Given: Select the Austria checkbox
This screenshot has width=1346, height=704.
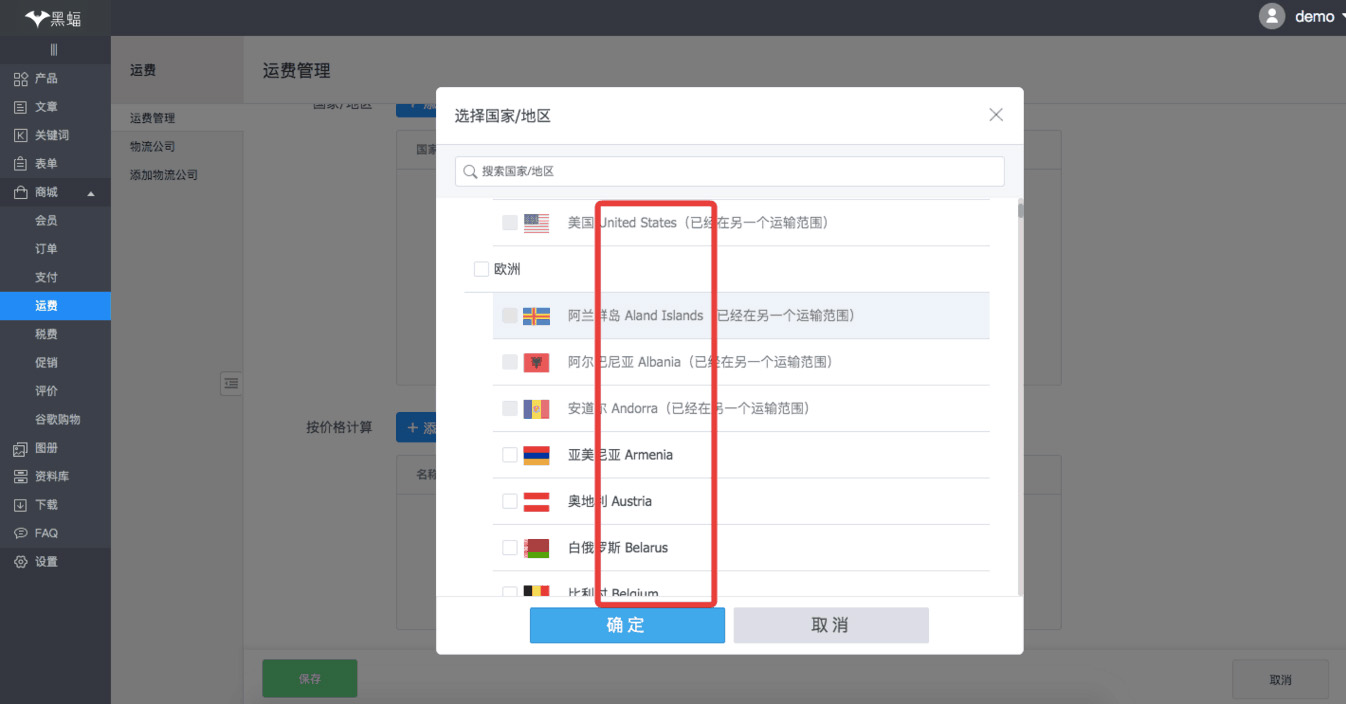Looking at the screenshot, I should point(510,501).
